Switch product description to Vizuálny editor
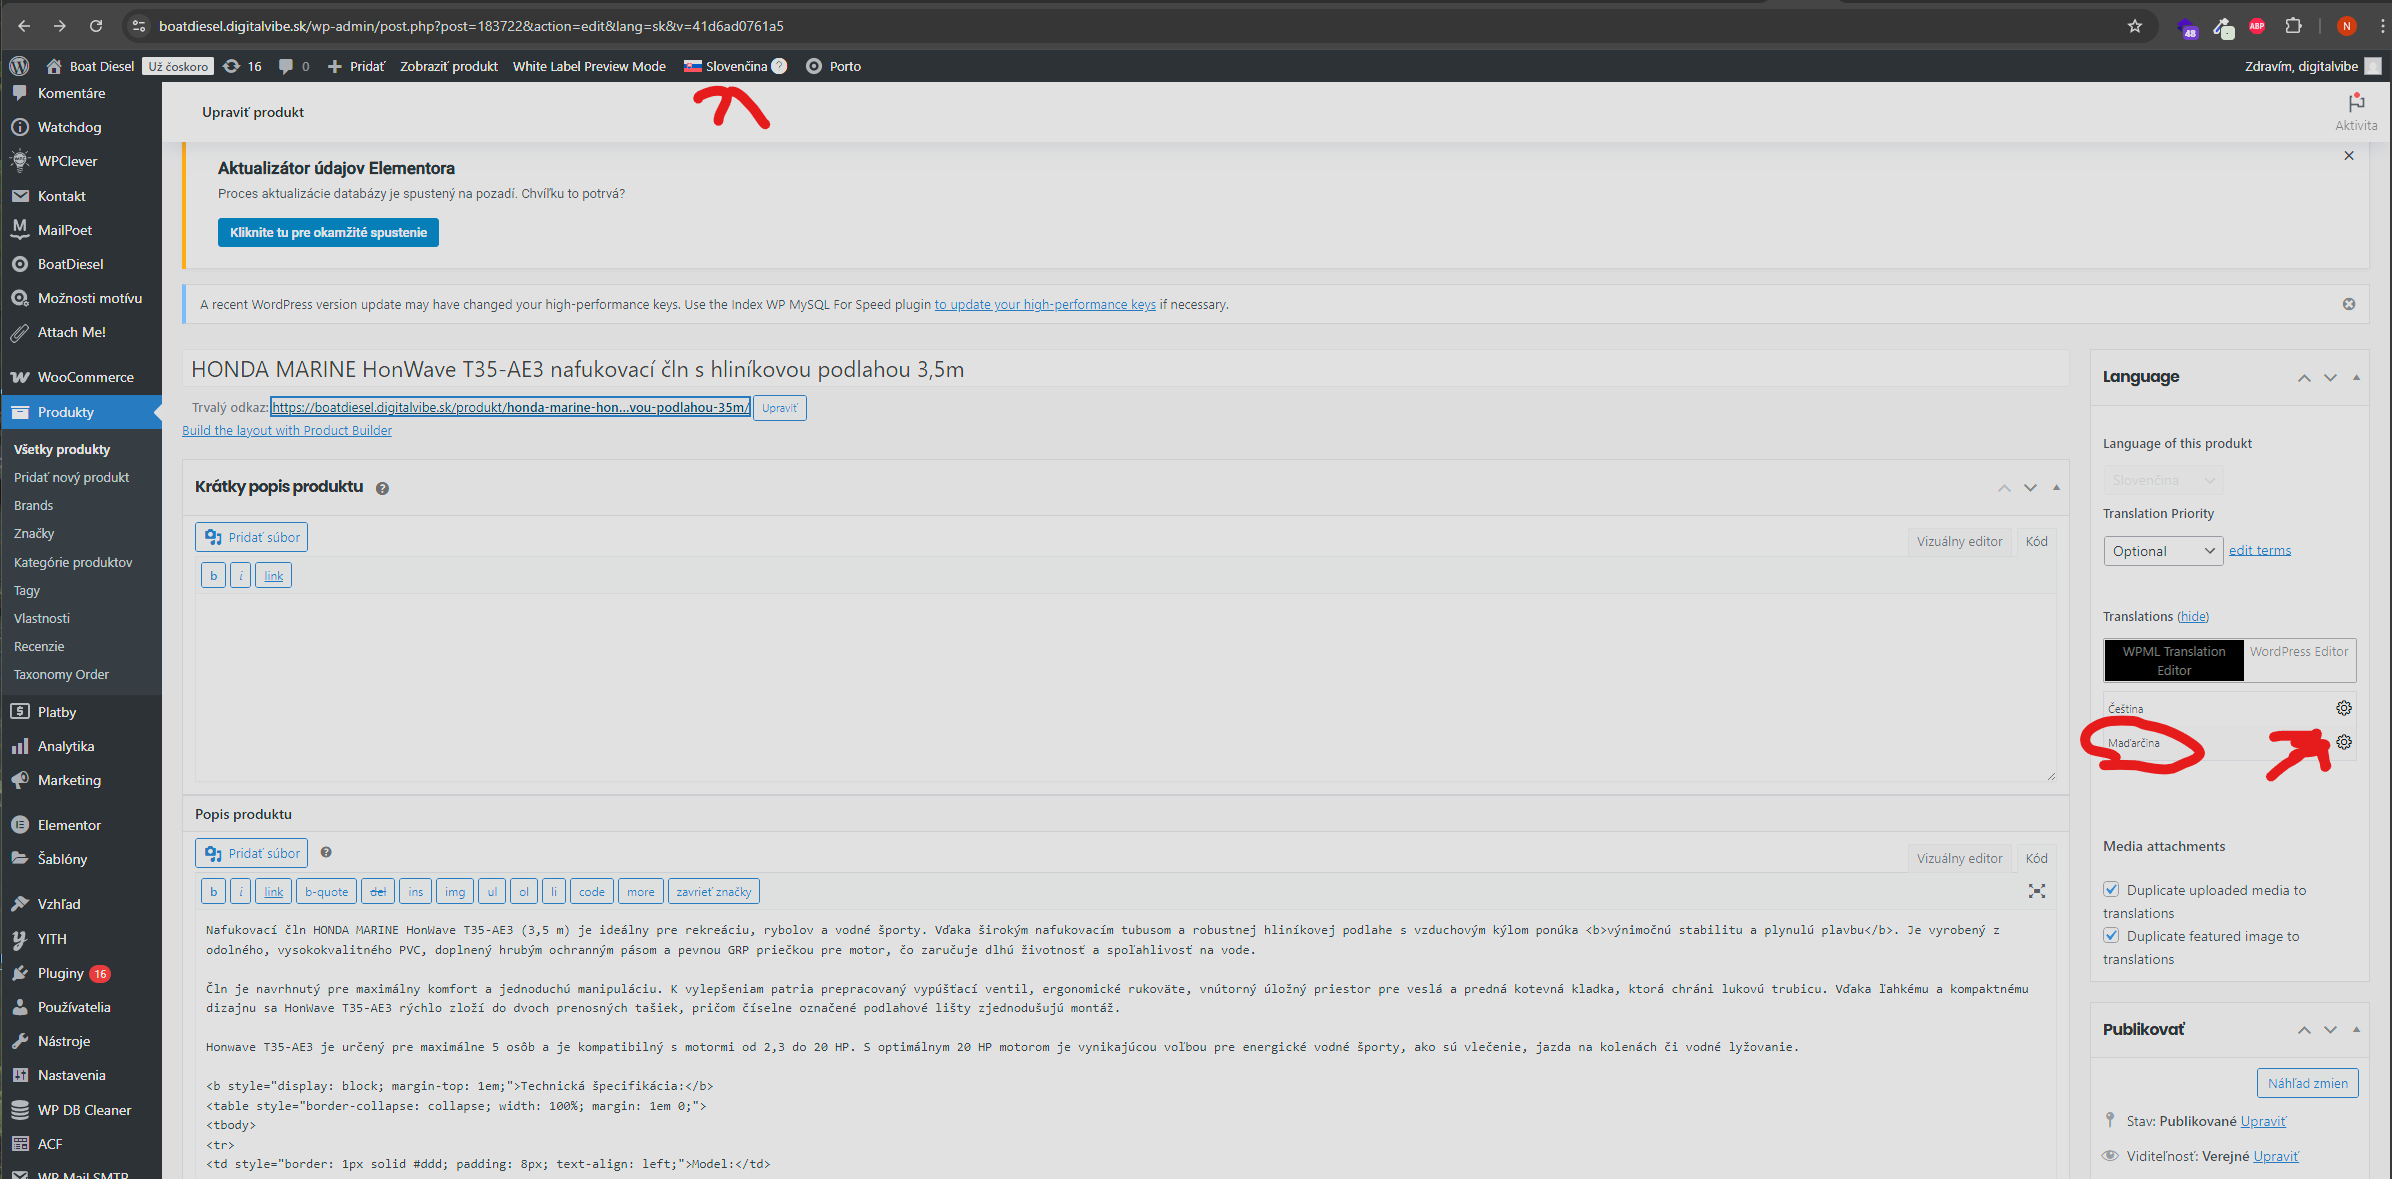Screen dimensions: 2392x1179 coord(1959,859)
